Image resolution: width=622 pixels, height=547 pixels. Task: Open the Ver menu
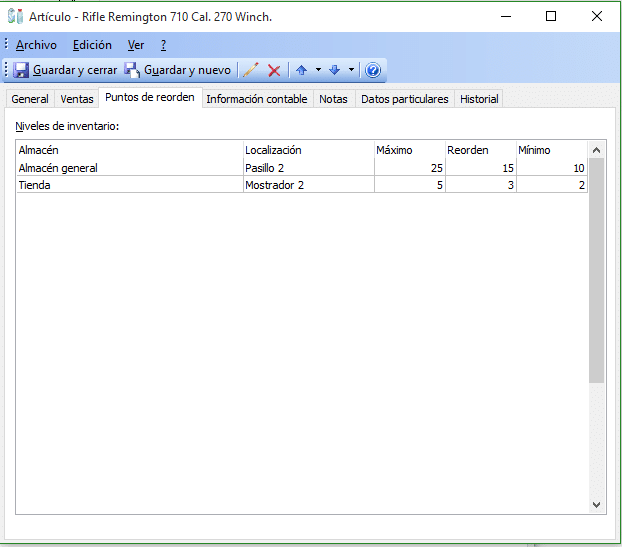point(136,45)
